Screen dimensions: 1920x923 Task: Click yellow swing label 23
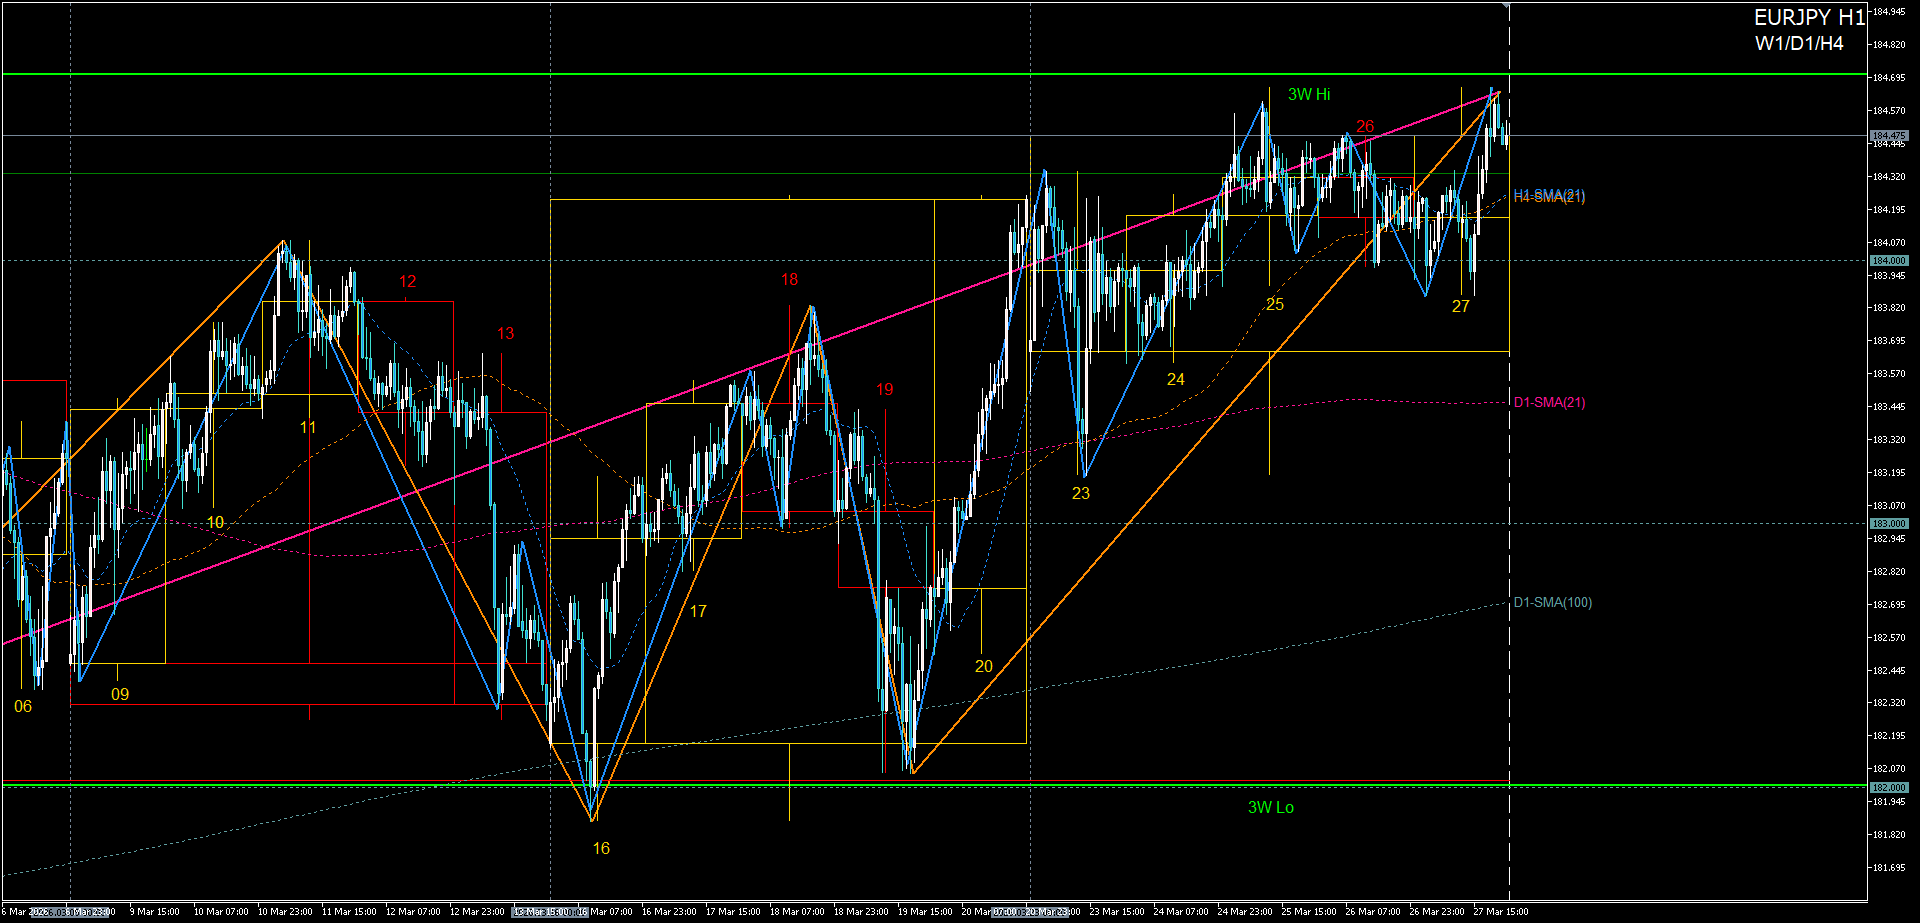point(1081,493)
